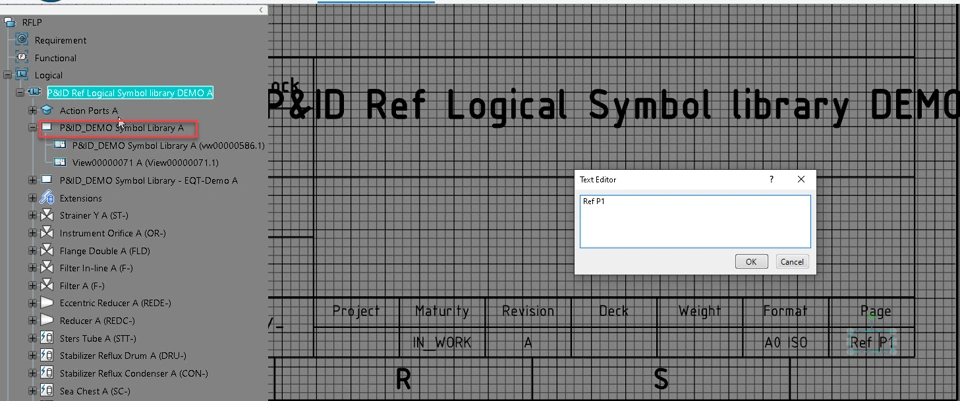Click the Extensions node icon

(47, 198)
